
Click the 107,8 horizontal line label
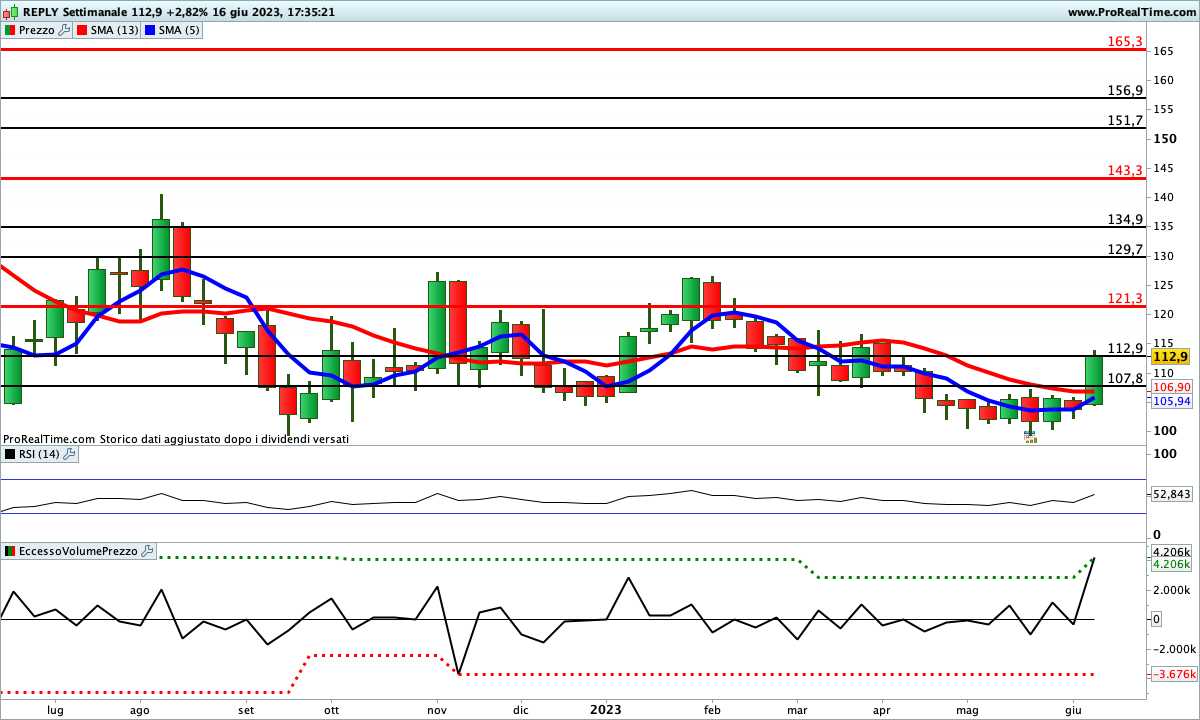[1125, 378]
